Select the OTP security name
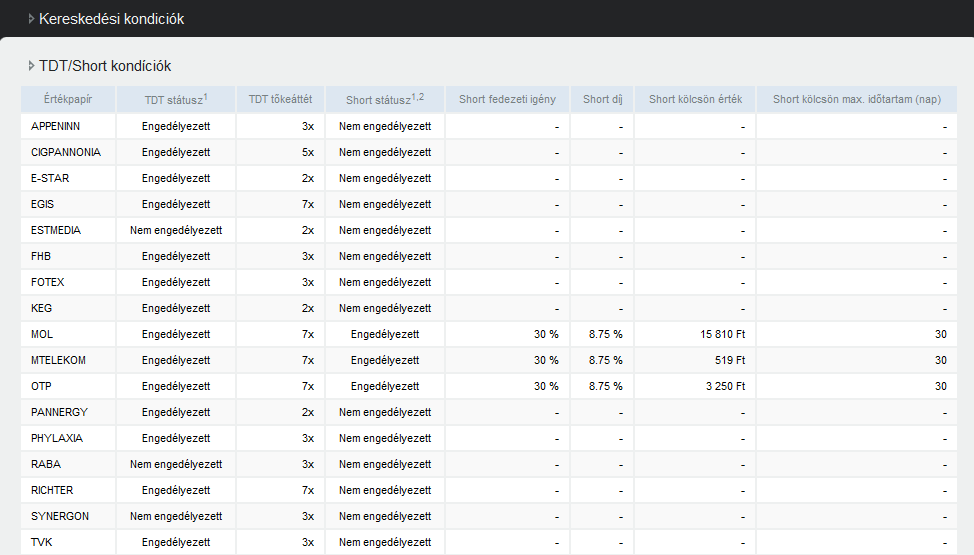The height and width of the screenshot is (555, 974). click(42, 387)
